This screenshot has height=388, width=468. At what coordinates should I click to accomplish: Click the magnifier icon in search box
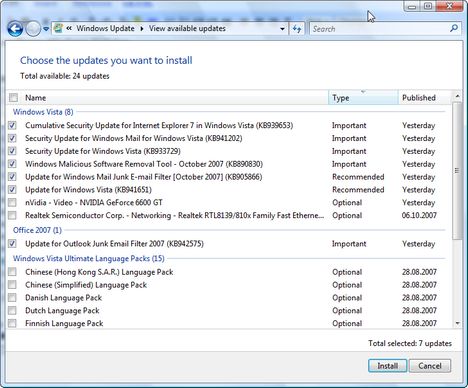pyautogui.click(x=454, y=29)
